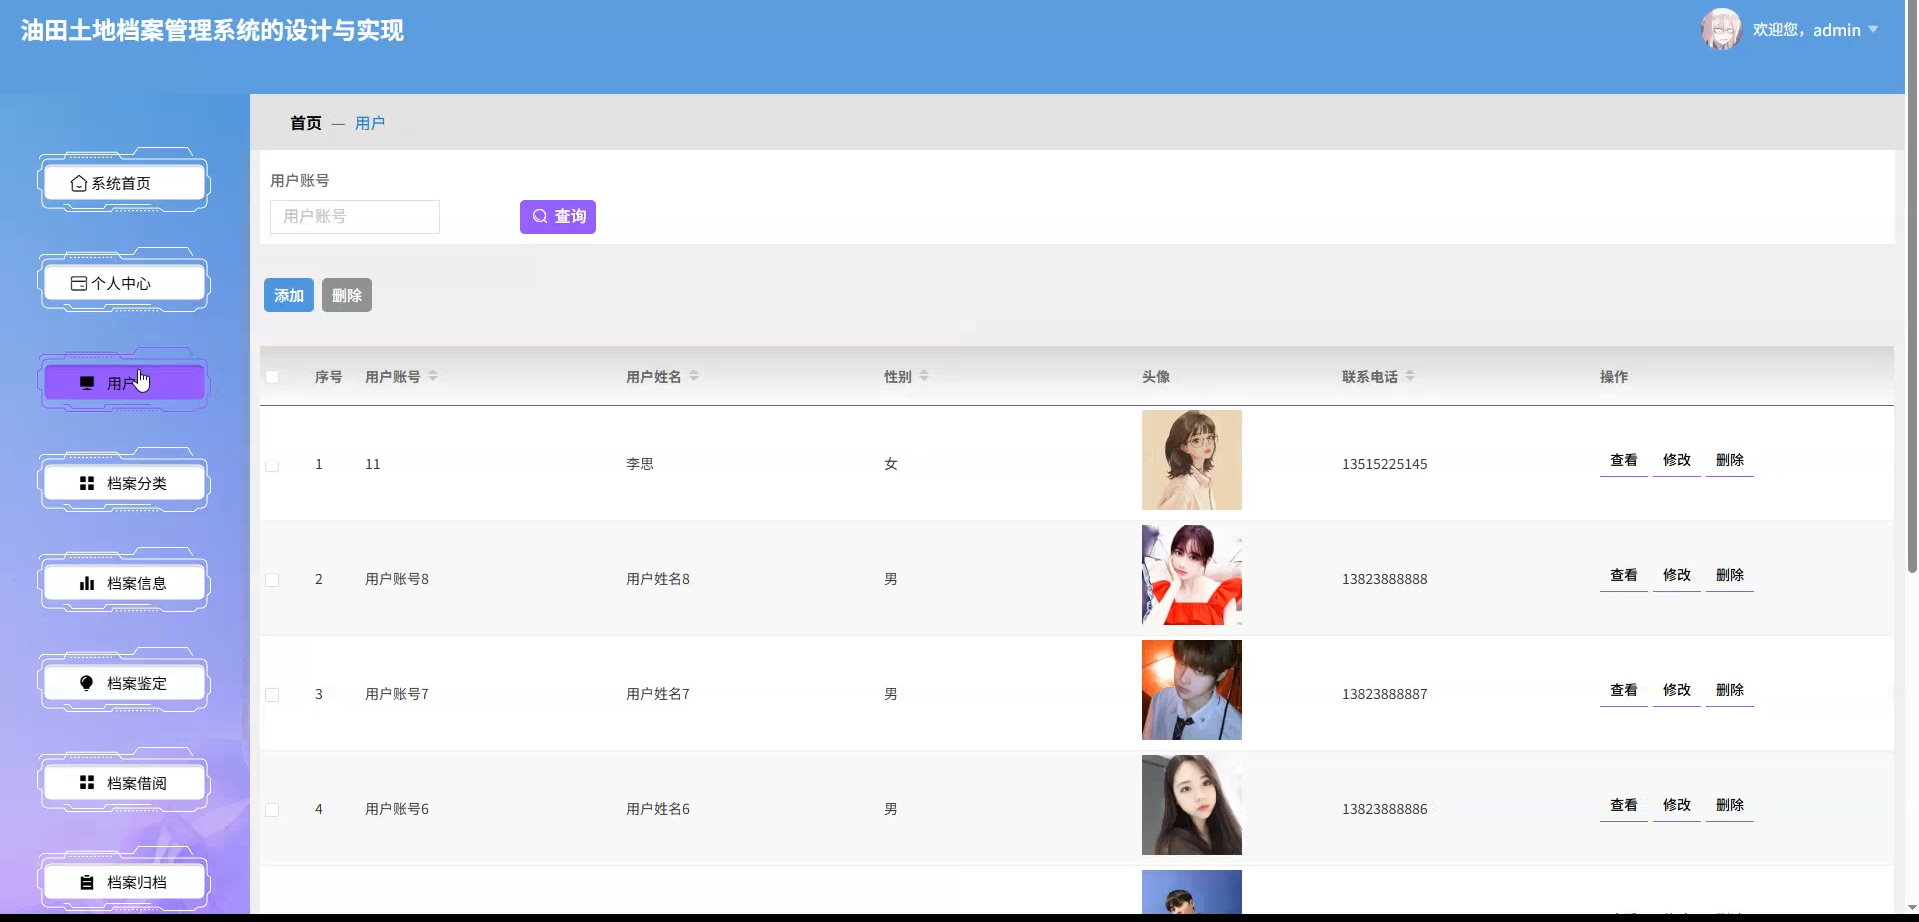The height and width of the screenshot is (922, 1919).
Task: Click 用户 in the breadcrumb
Action: click(370, 123)
